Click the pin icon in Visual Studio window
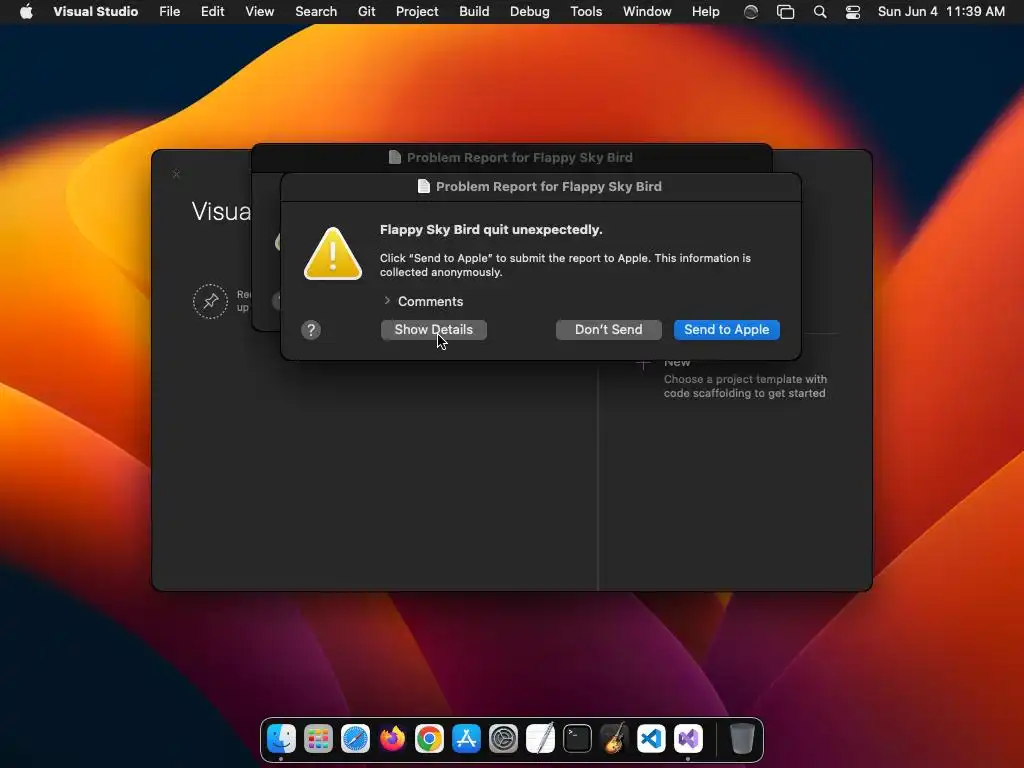Viewport: 1024px width, 768px height. click(210, 301)
